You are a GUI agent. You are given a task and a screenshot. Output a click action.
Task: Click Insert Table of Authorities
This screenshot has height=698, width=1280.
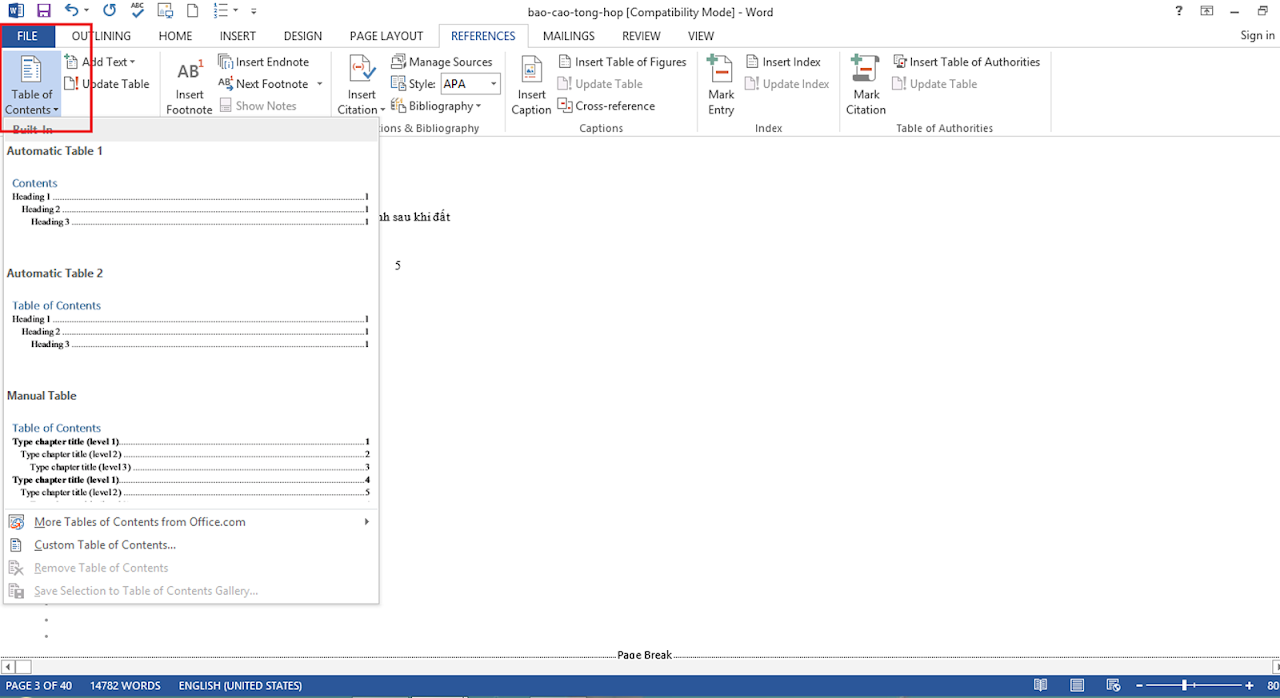coord(966,62)
